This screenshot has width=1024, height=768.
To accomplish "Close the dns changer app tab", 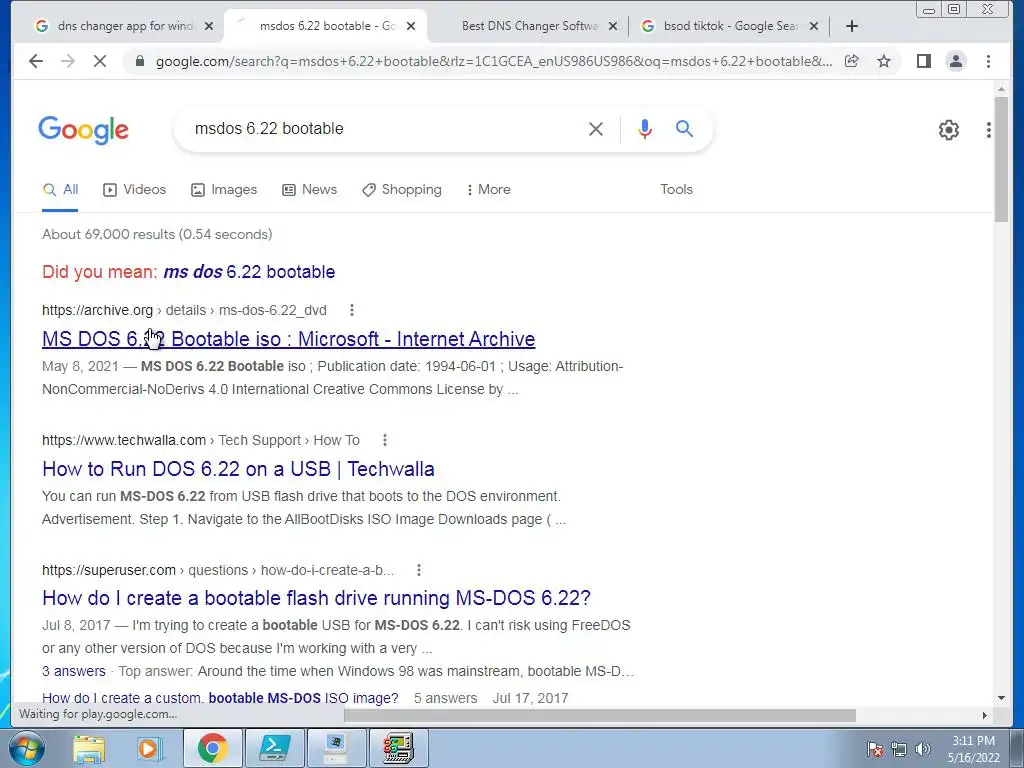I will click(x=208, y=26).
